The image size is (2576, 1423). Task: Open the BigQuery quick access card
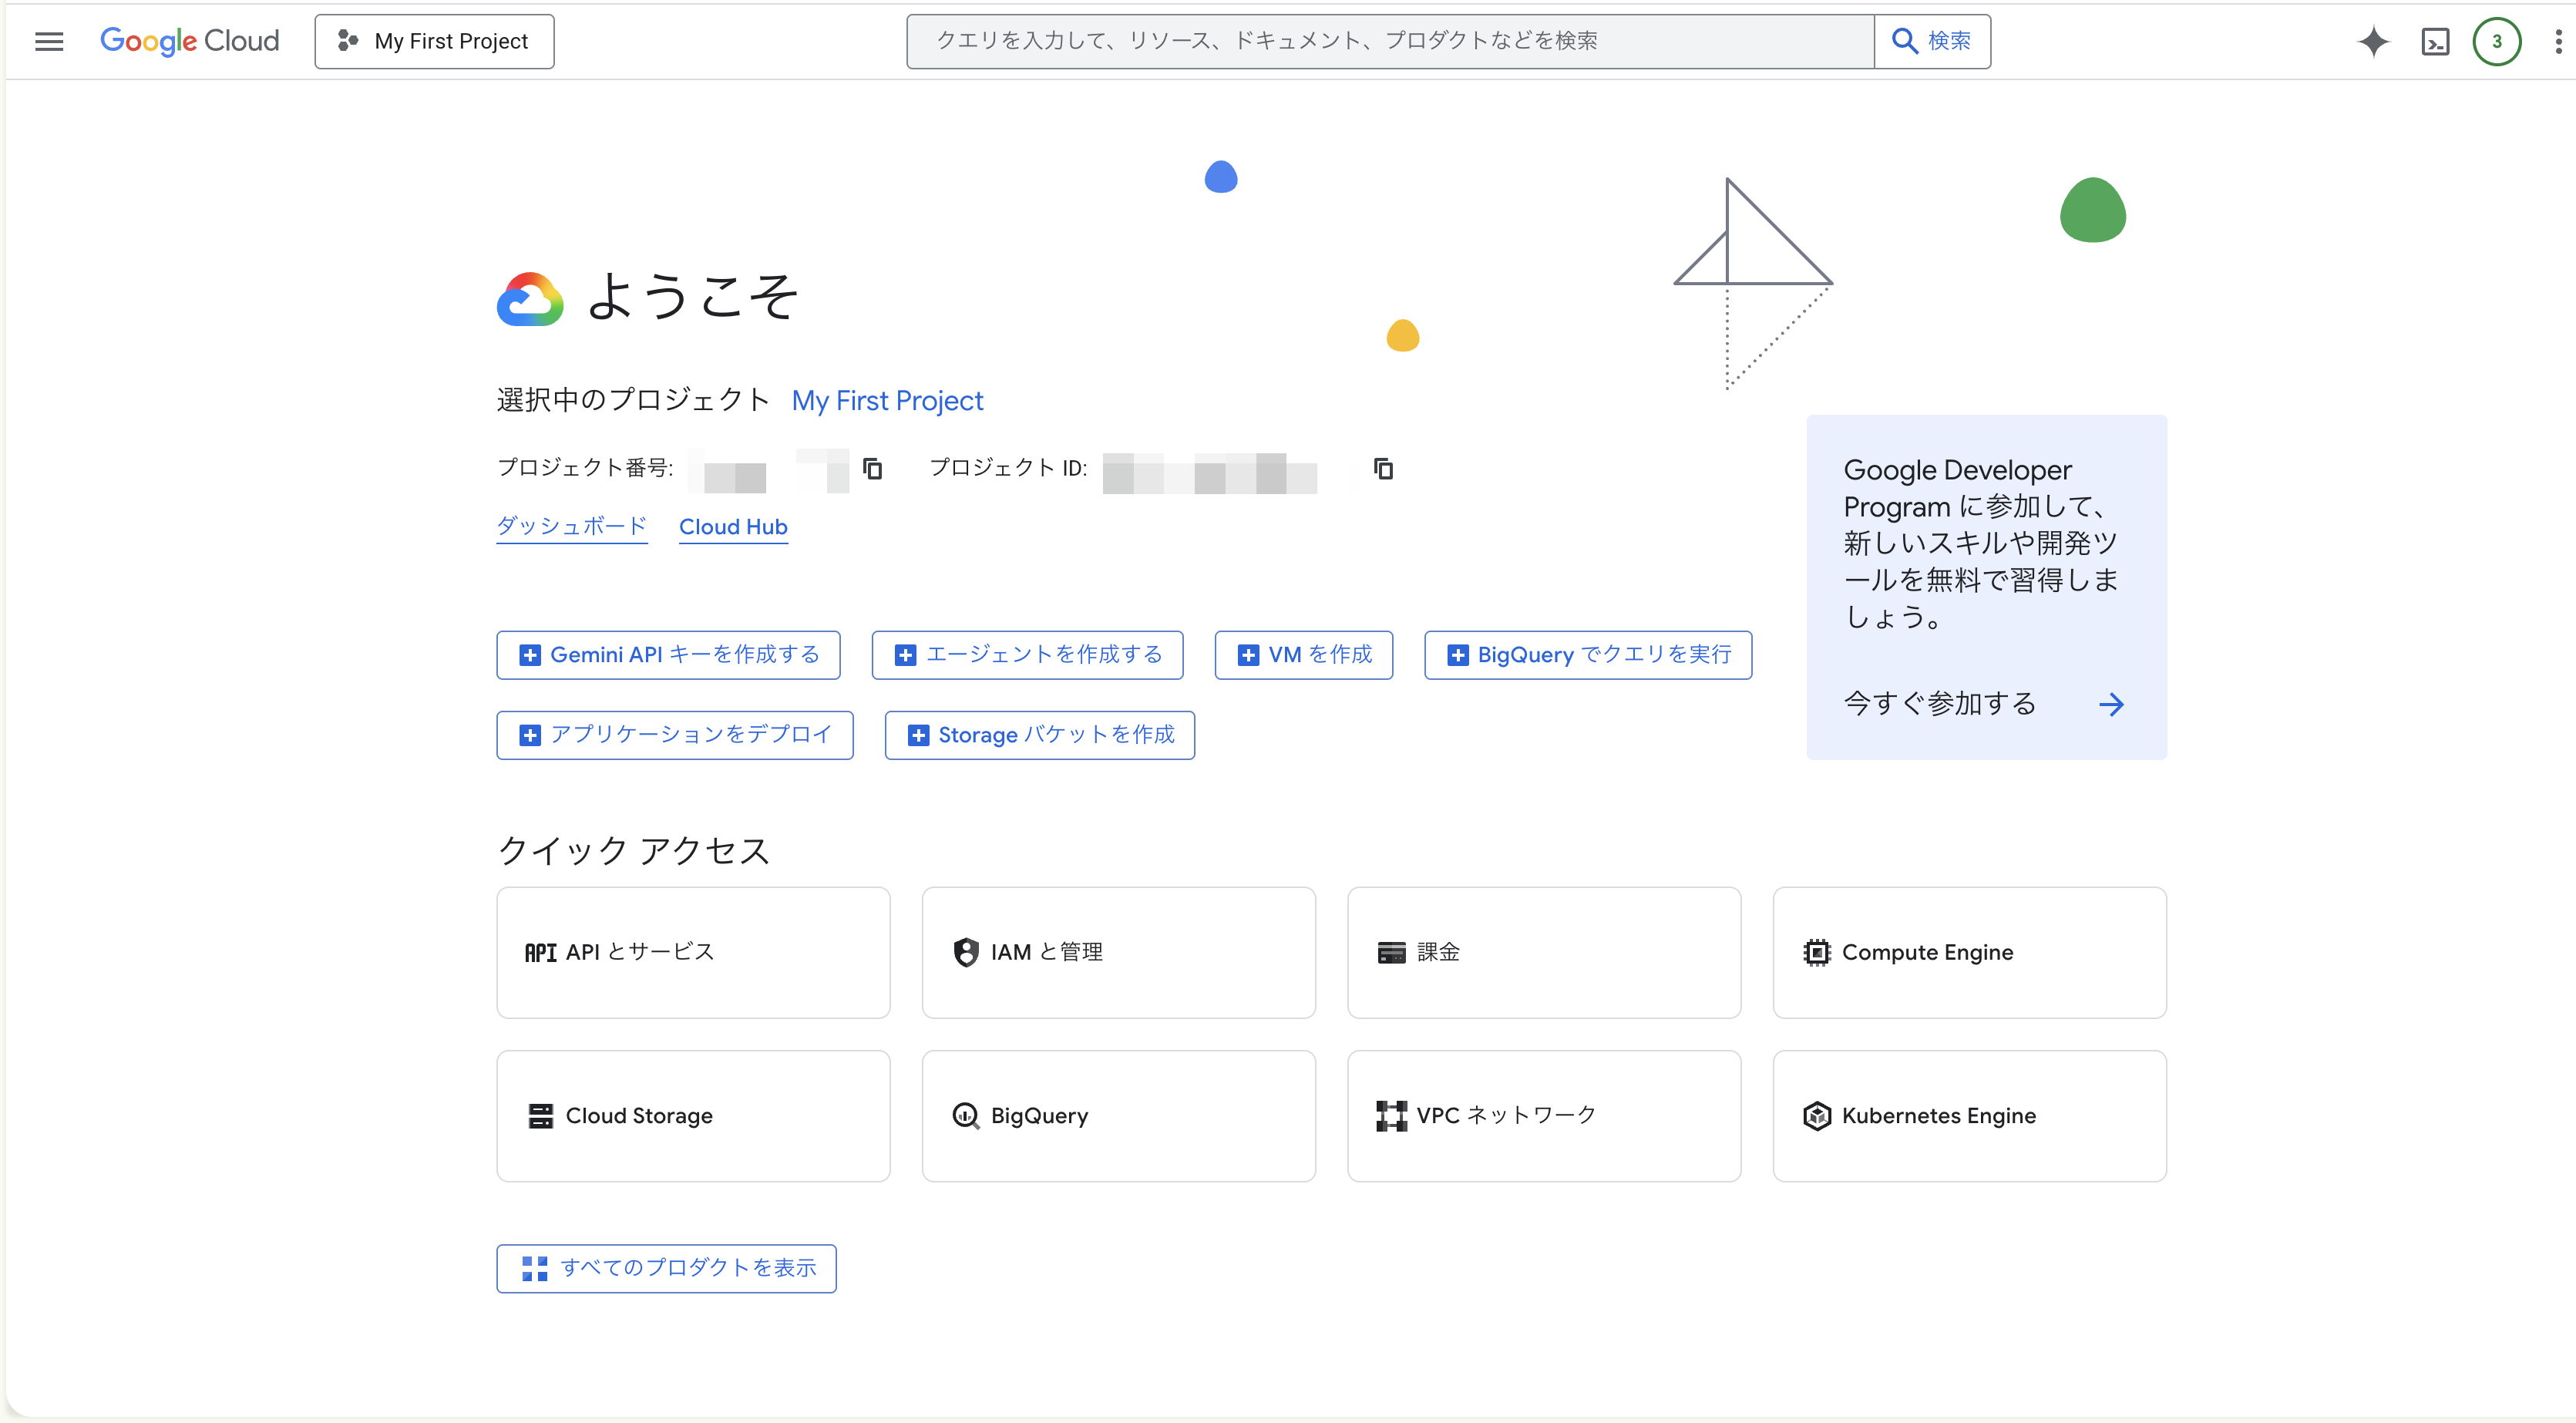tap(1118, 1115)
